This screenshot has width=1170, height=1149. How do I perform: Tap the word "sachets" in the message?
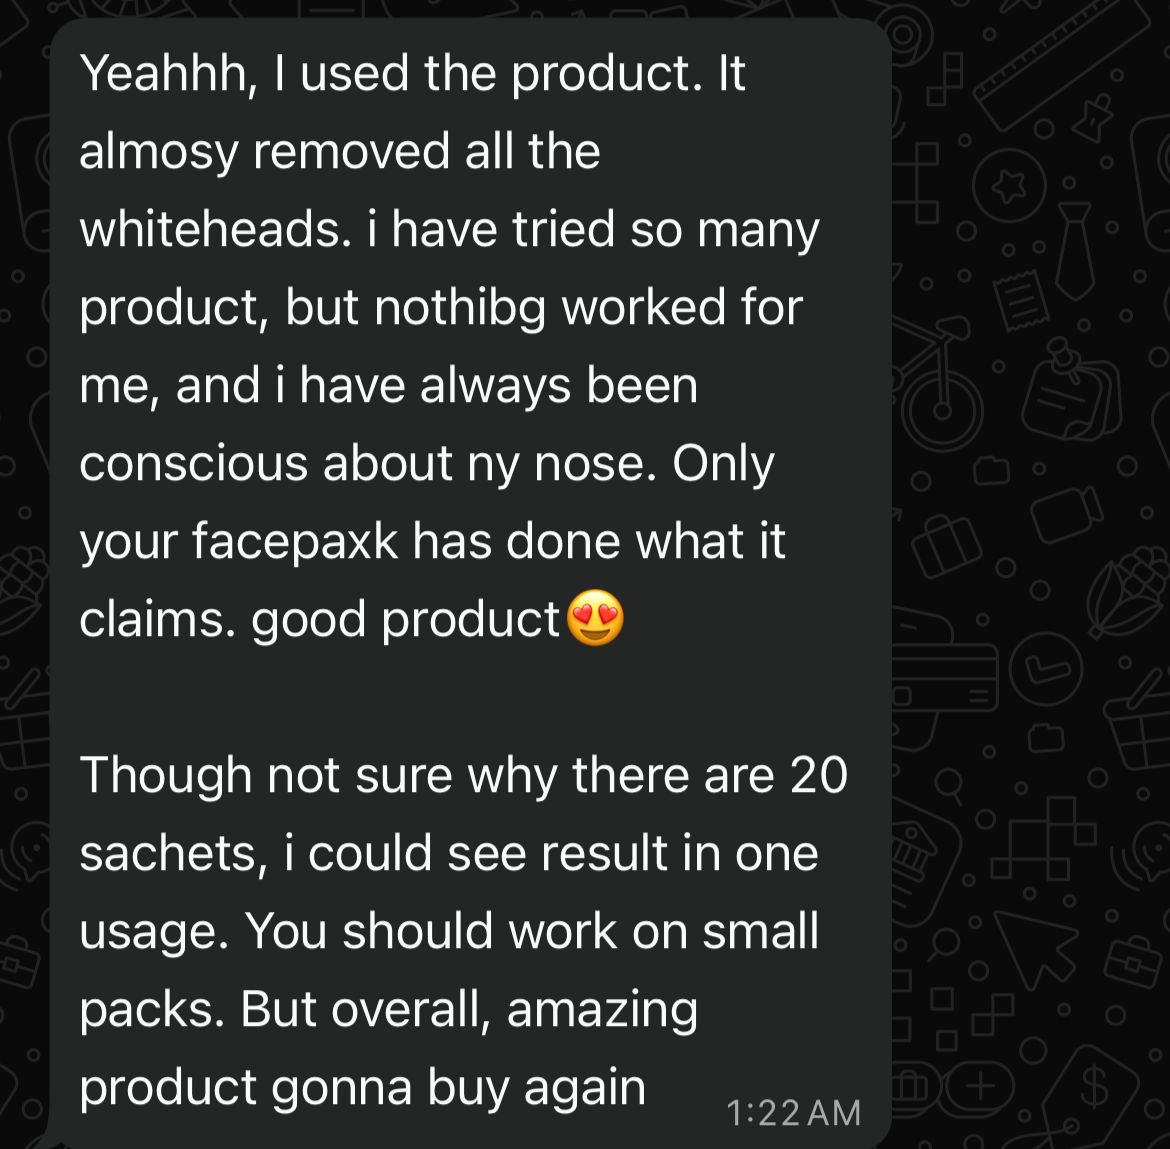click(171, 853)
